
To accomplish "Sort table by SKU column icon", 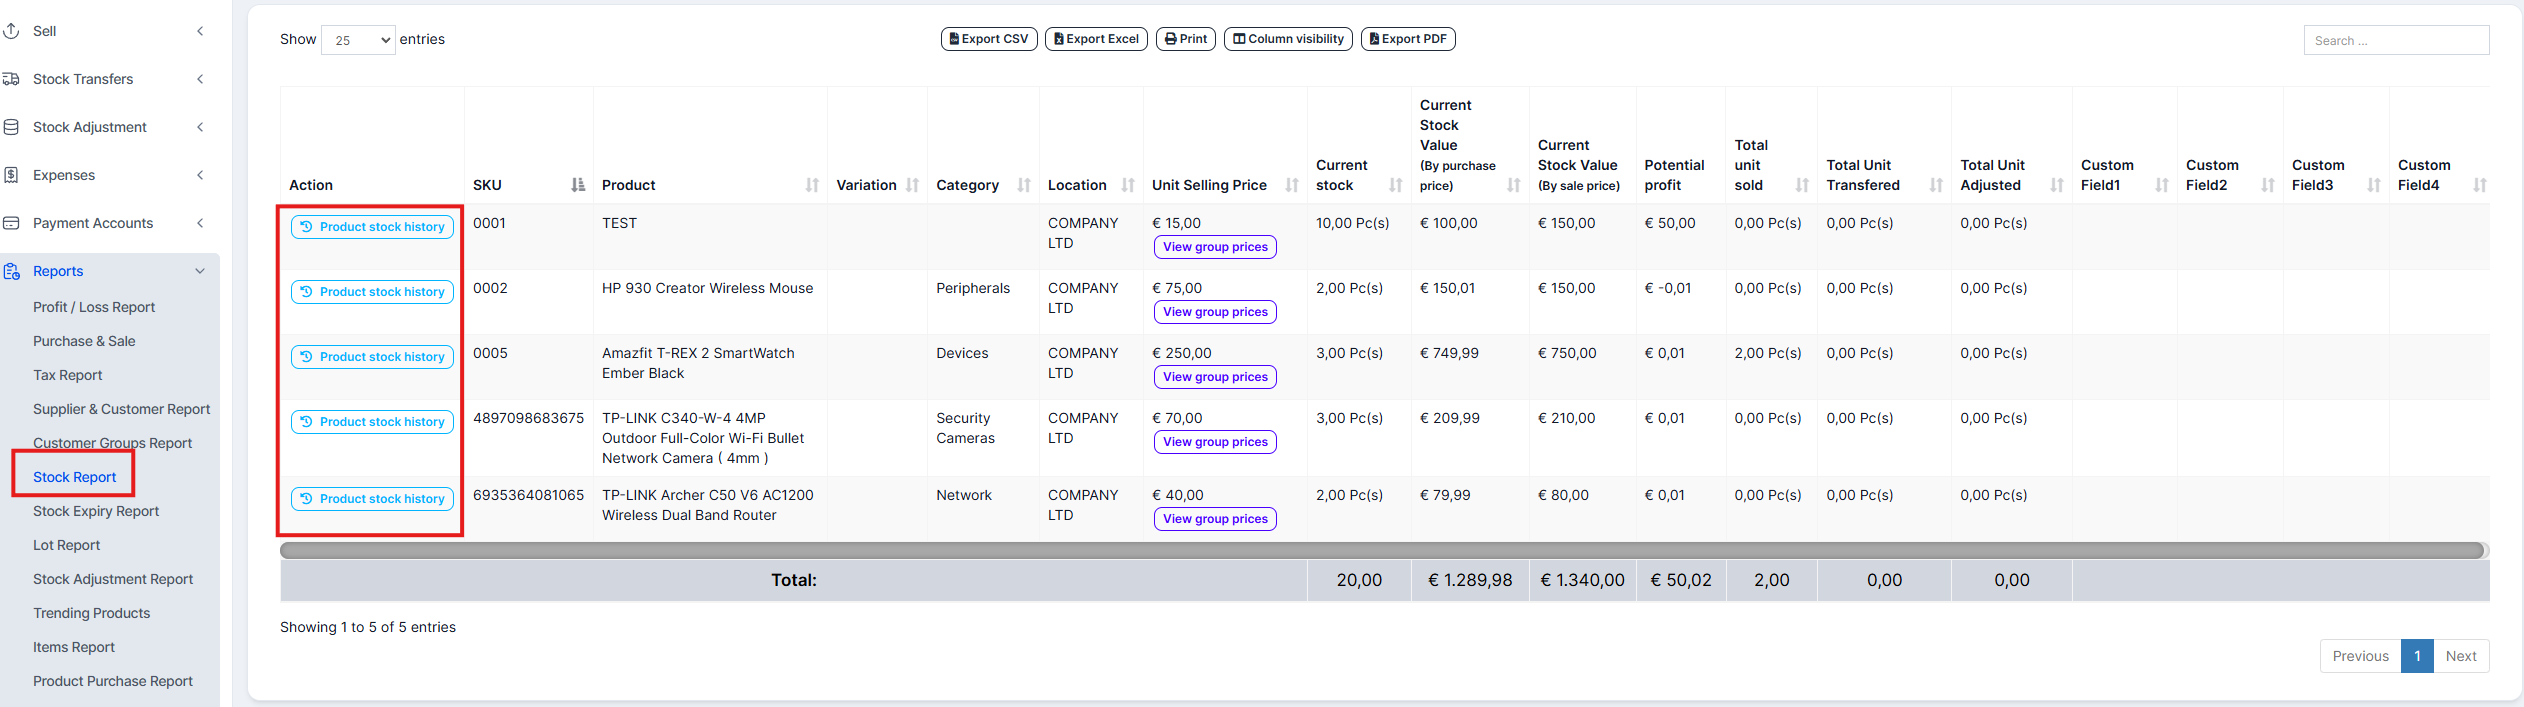I will (578, 185).
